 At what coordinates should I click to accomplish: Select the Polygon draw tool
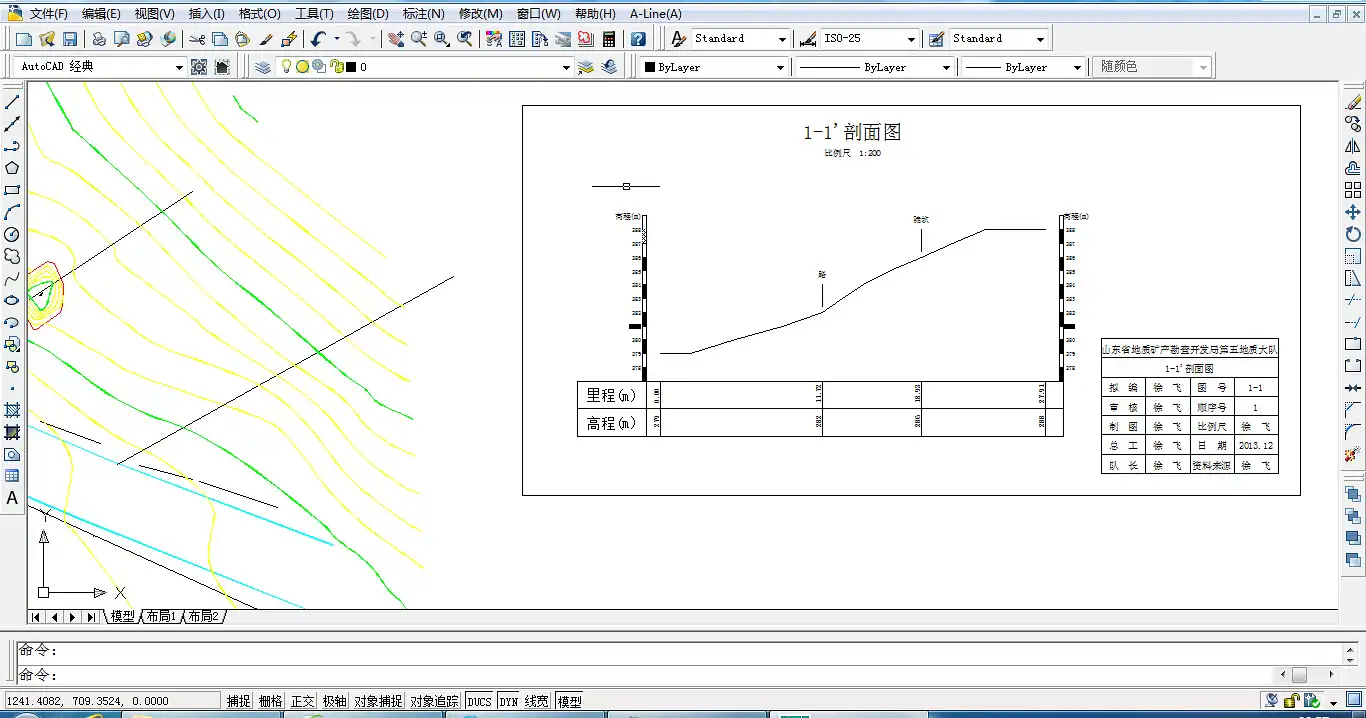click(13, 168)
